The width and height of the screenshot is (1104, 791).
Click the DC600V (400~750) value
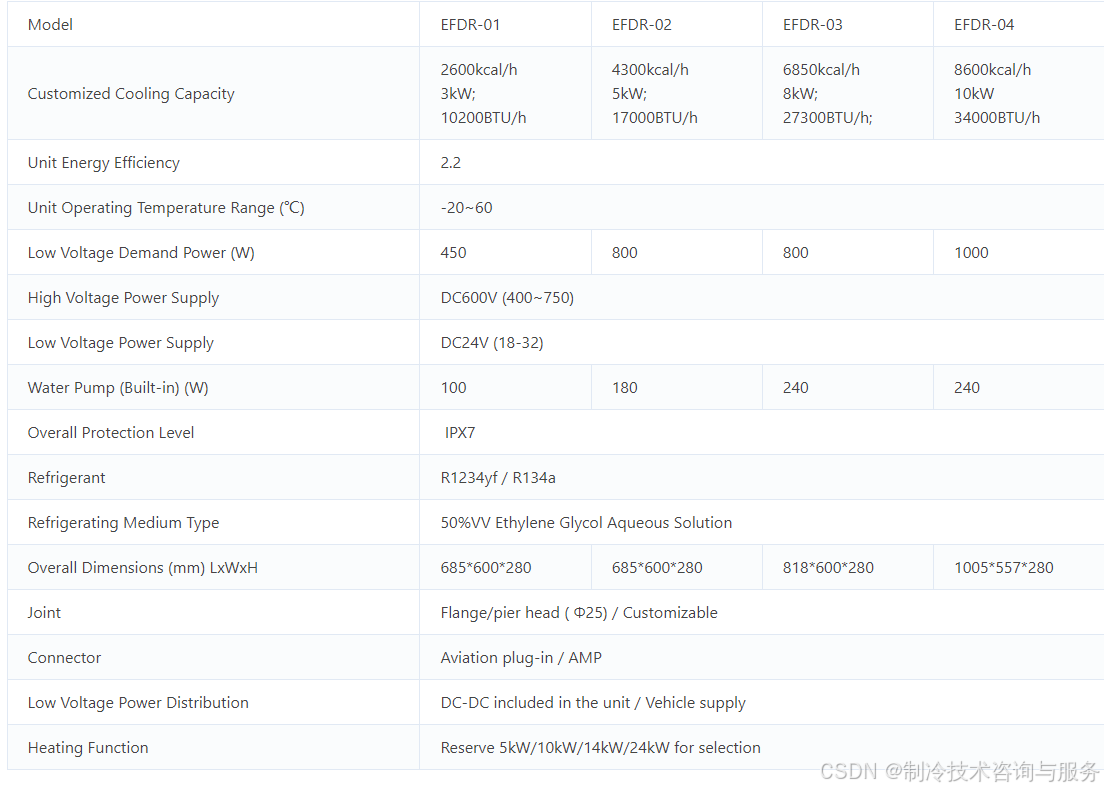pyautogui.click(x=507, y=298)
